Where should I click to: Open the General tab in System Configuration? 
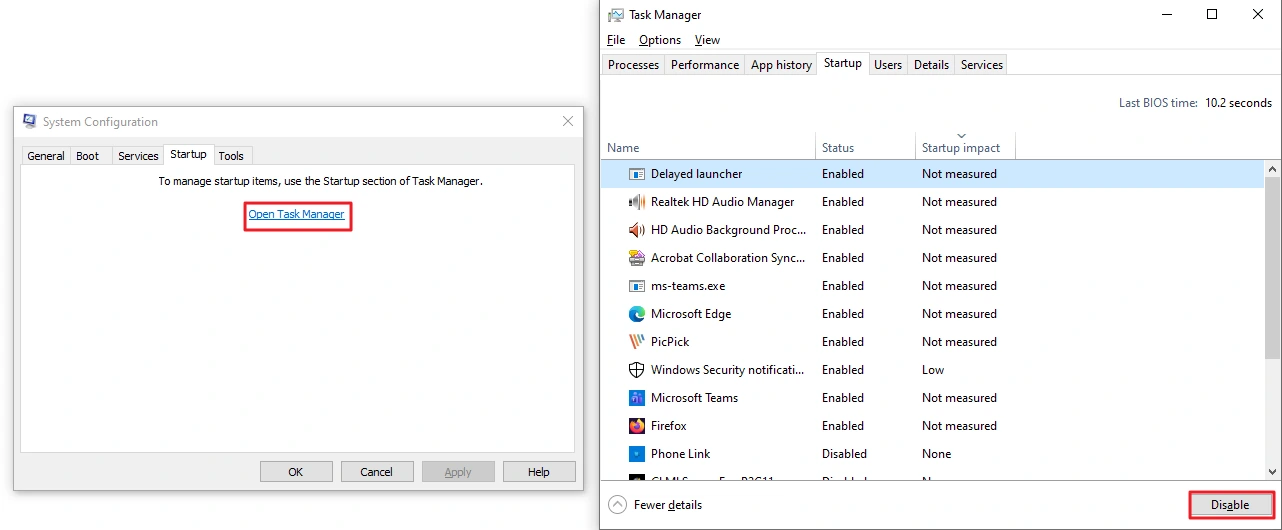point(46,156)
